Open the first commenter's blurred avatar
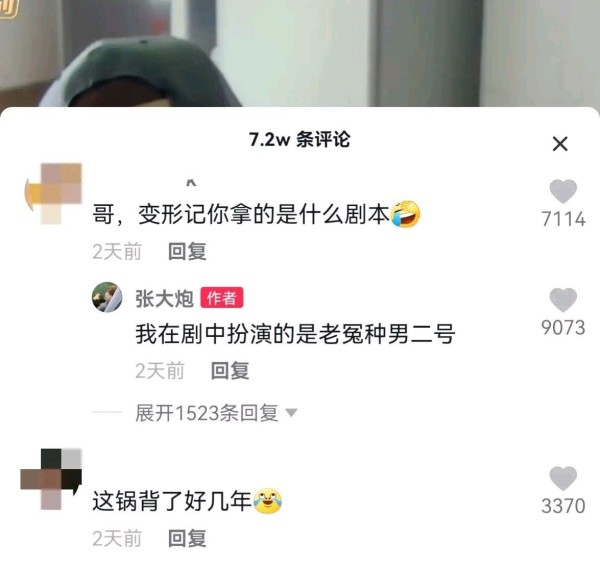 click(x=54, y=193)
